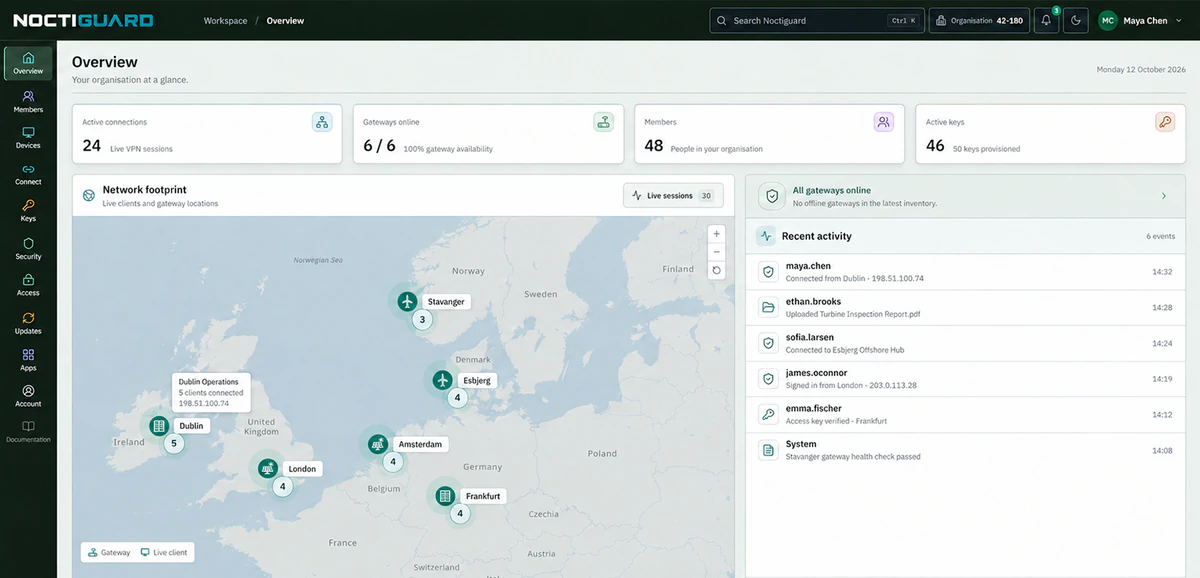Image resolution: width=1200 pixels, height=578 pixels.
Task: Click the Active connections network icon
Action: point(322,122)
